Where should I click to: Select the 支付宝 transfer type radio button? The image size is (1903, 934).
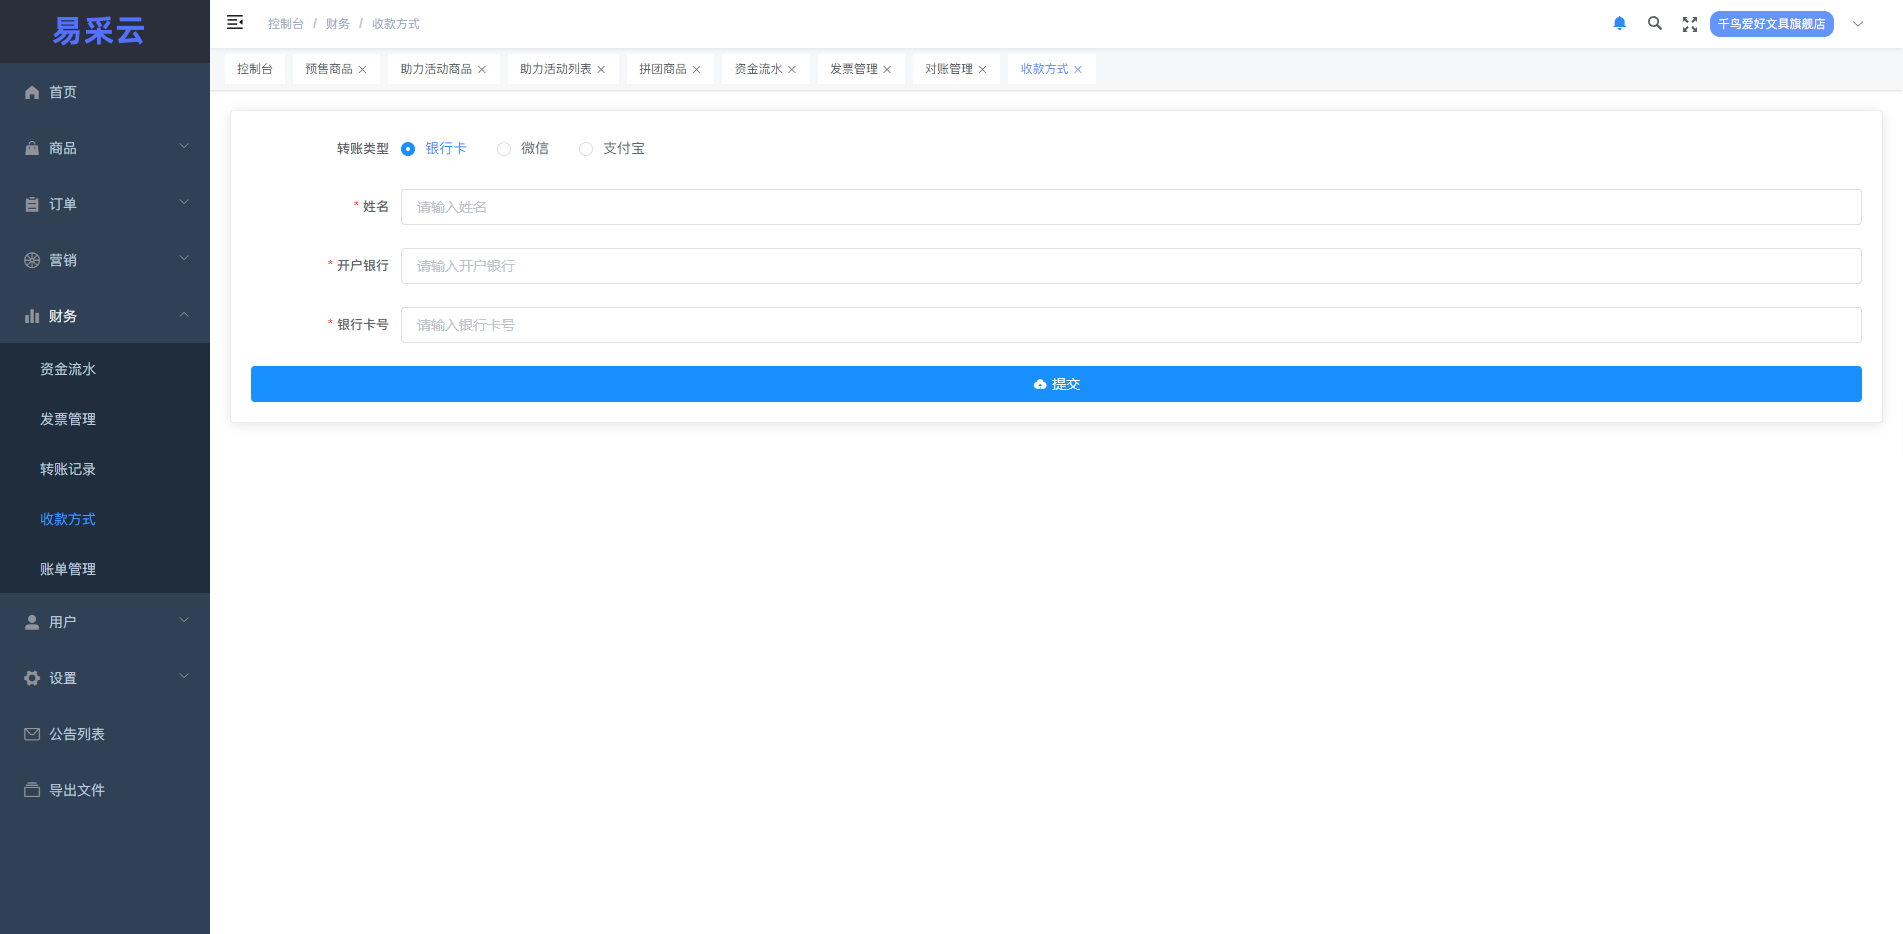(586, 148)
